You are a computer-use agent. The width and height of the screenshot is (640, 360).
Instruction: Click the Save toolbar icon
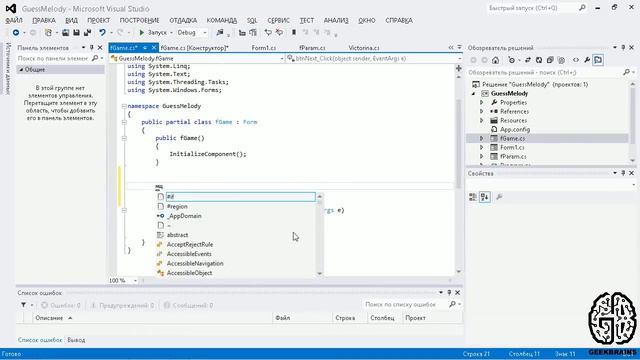click(x=76, y=33)
